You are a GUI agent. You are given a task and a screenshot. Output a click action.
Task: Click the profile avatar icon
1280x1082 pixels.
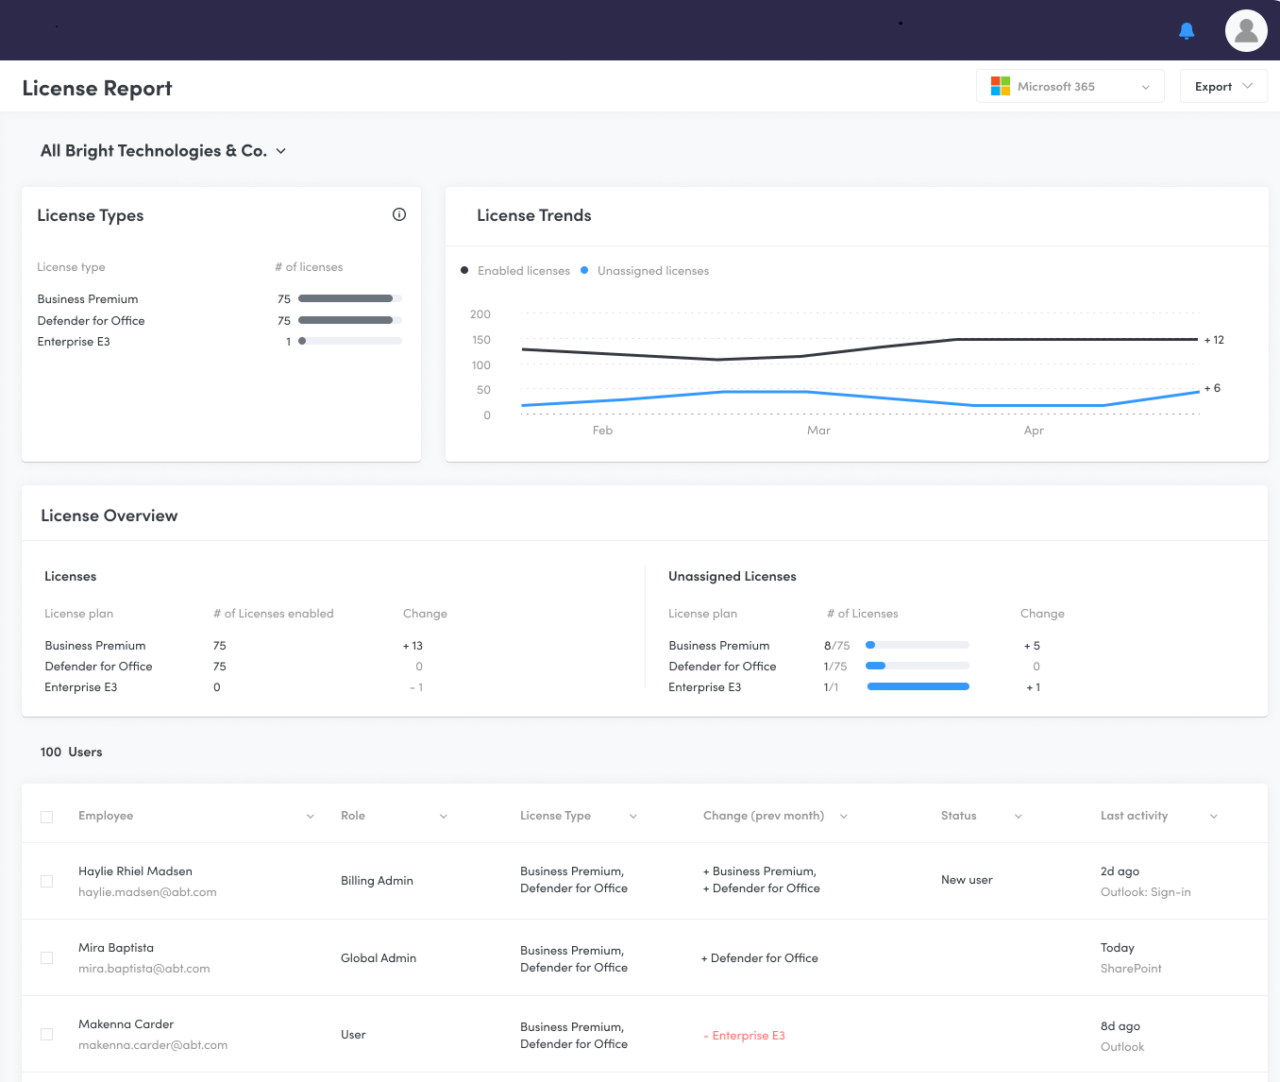coord(1245,30)
